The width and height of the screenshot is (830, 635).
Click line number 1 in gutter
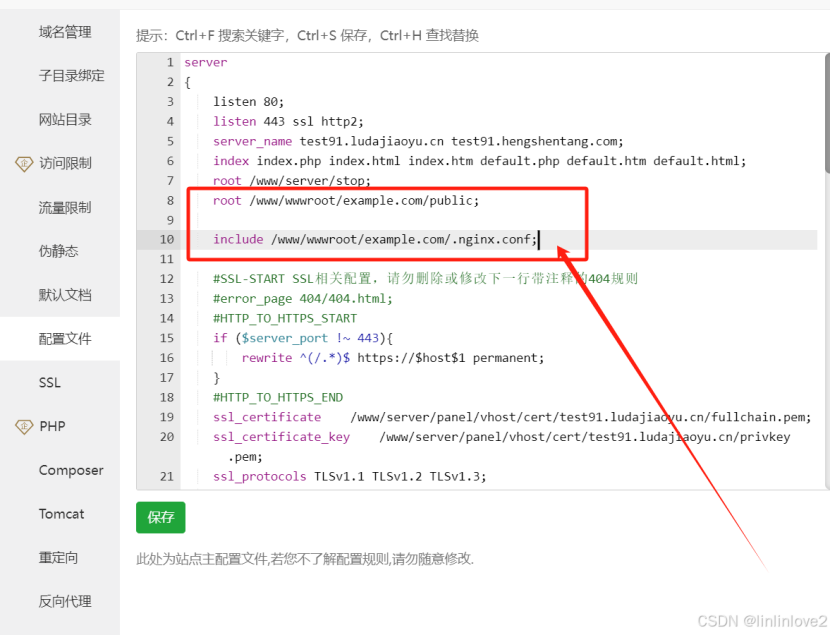[170, 62]
